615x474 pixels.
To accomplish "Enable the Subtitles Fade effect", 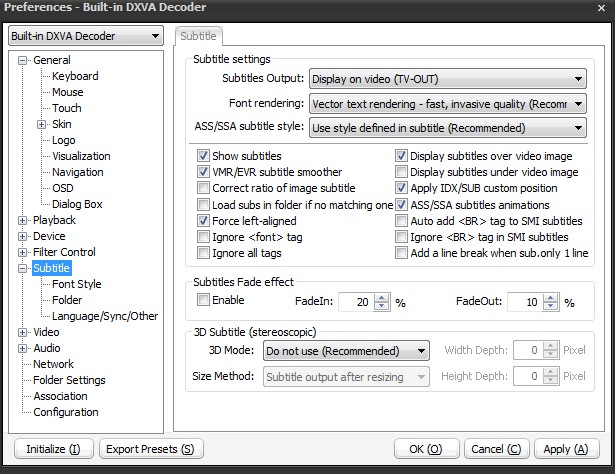I will pos(204,300).
